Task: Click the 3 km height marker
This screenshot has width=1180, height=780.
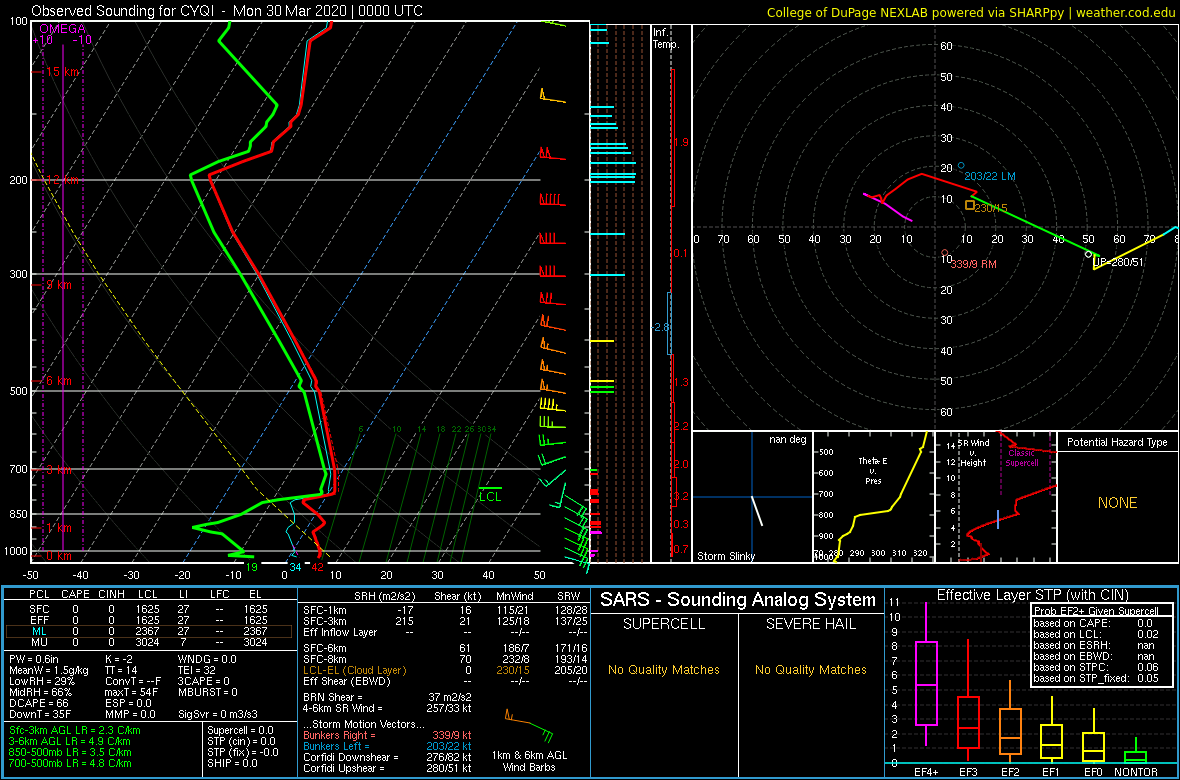Action: (58, 470)
